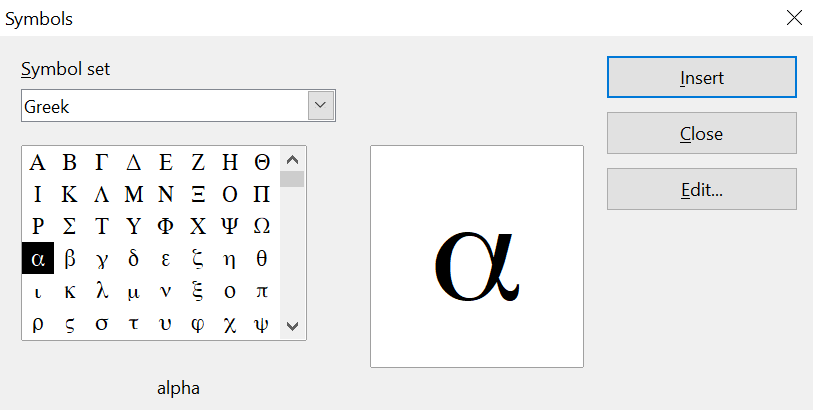The image size is (813, 410).
Task: Select the capital Omega symbol
Action: click(262, 226)
